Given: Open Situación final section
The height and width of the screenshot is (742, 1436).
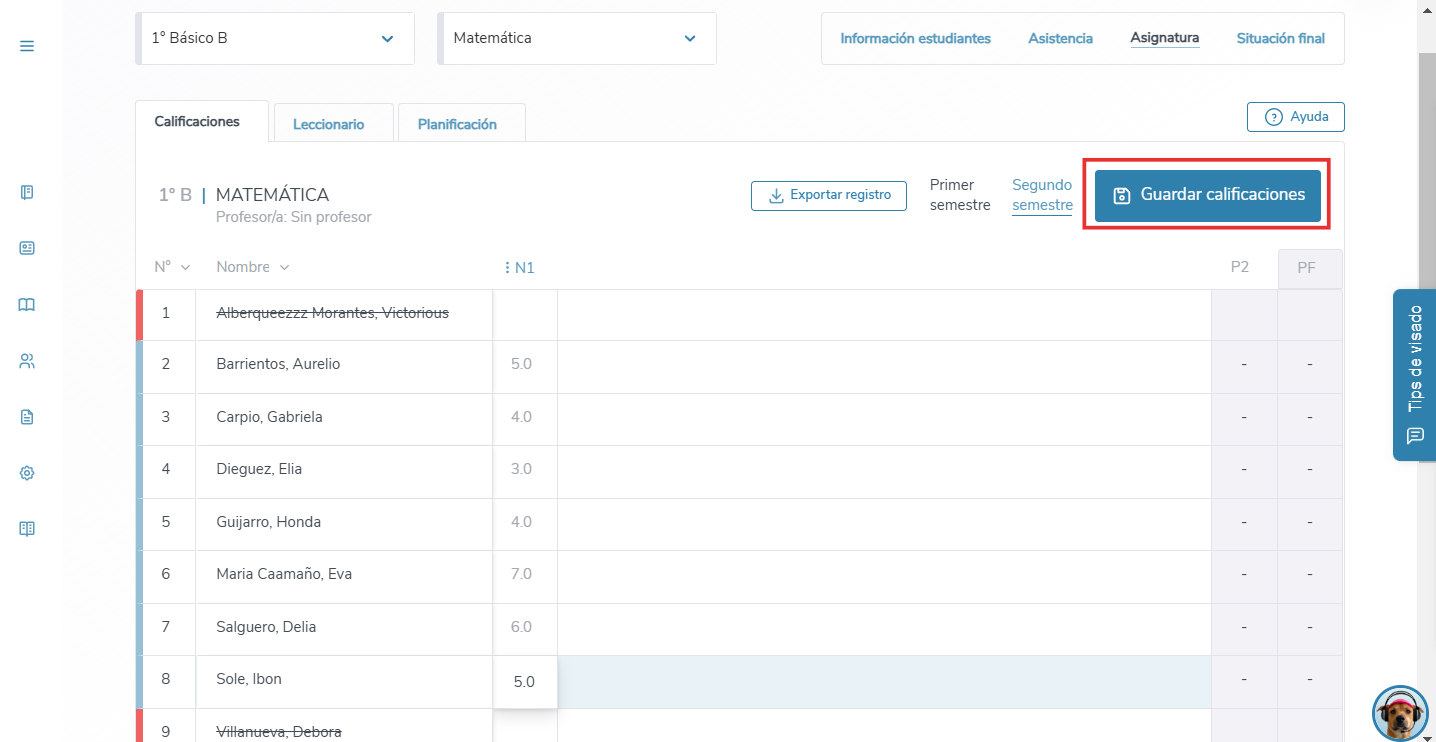Looking at the screenshot, I should [1280, 38].
